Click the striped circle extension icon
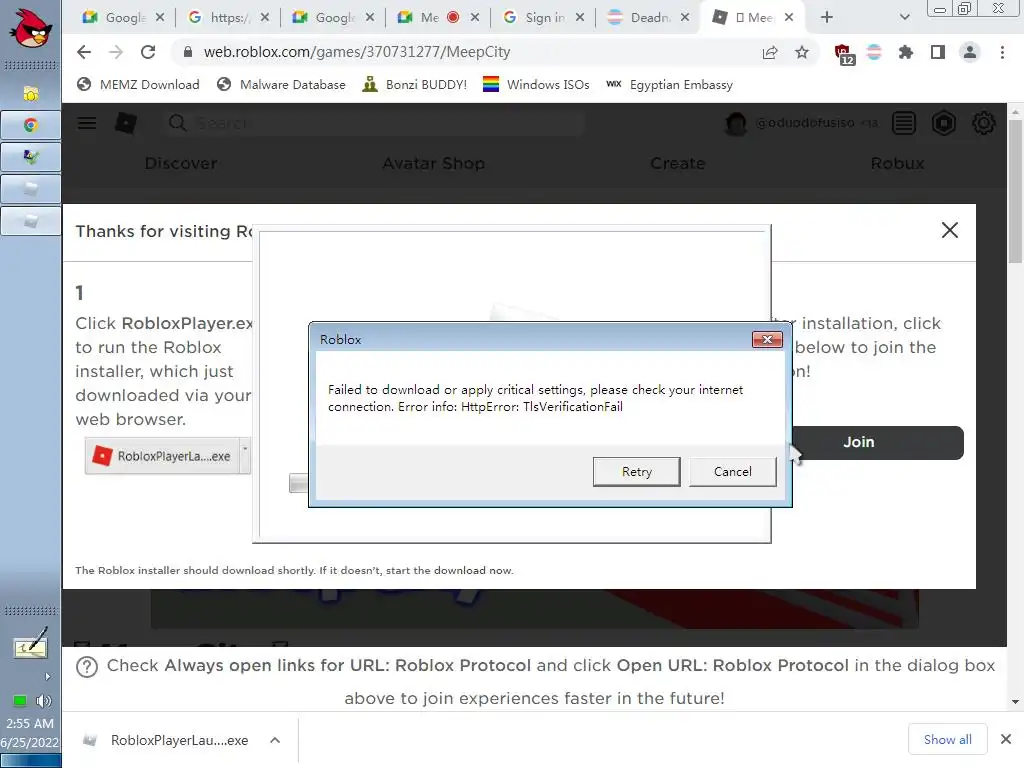The width and height of the screenshot is (1024, 768). [874, 52]
